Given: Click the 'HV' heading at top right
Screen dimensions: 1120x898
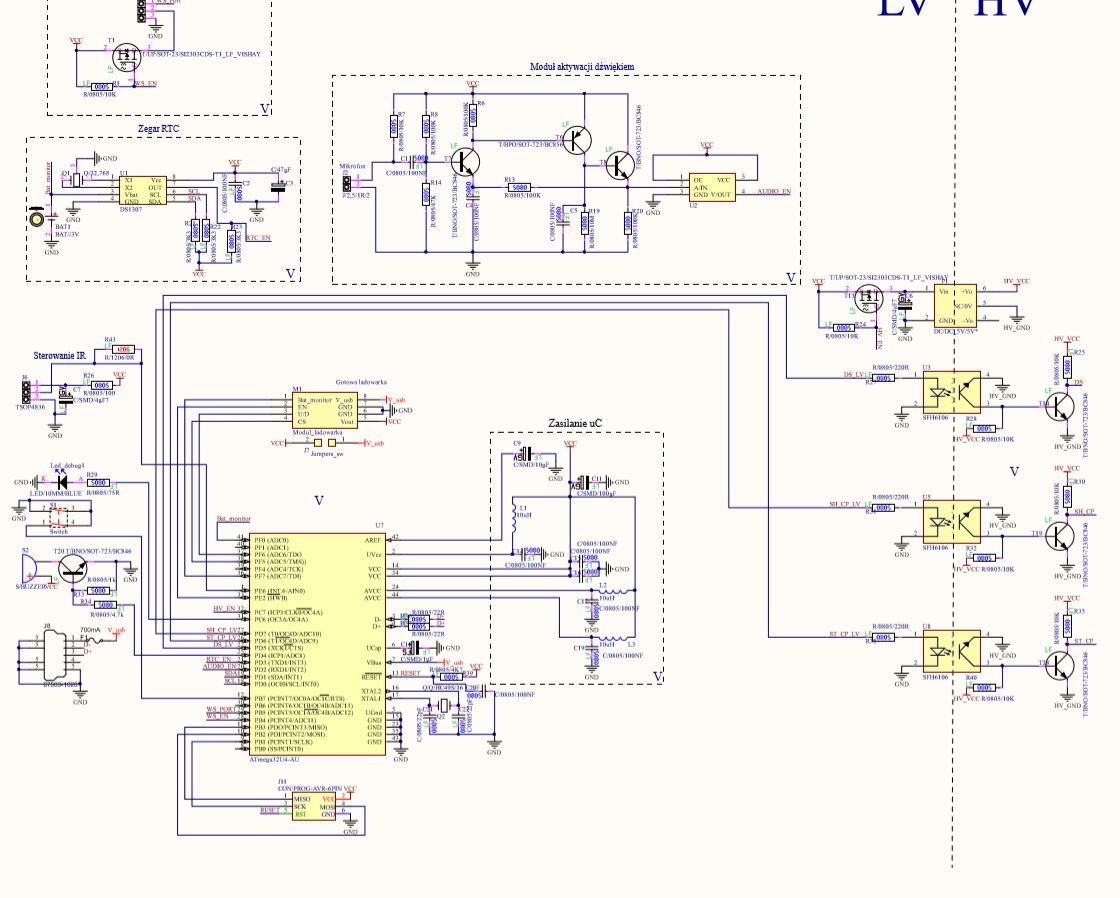Looking at the screenshot, I should pyautogui.click(x=1006, y=8).
